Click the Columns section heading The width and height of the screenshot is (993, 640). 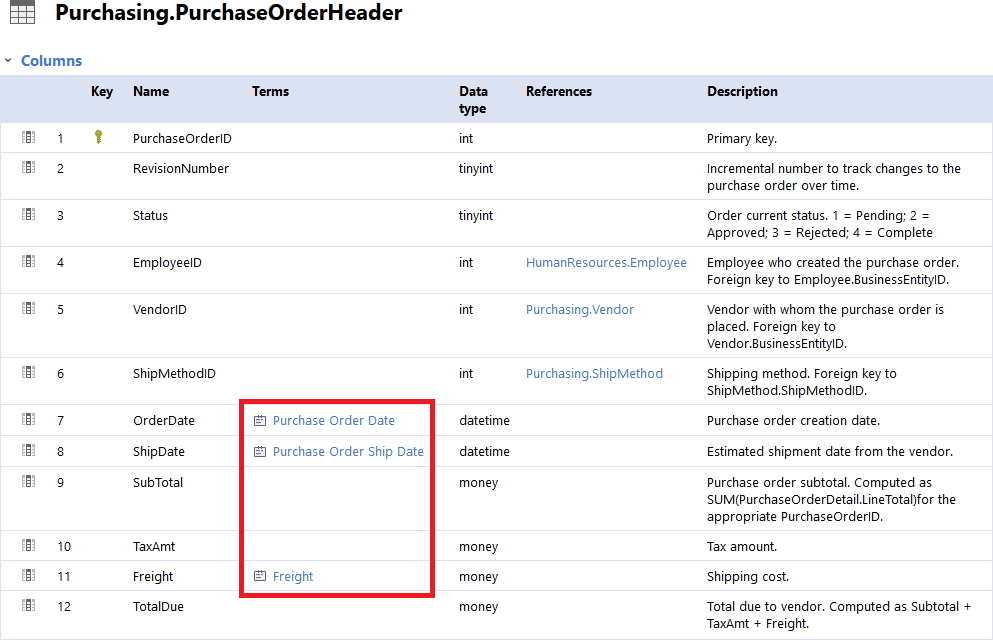point(51,61)
